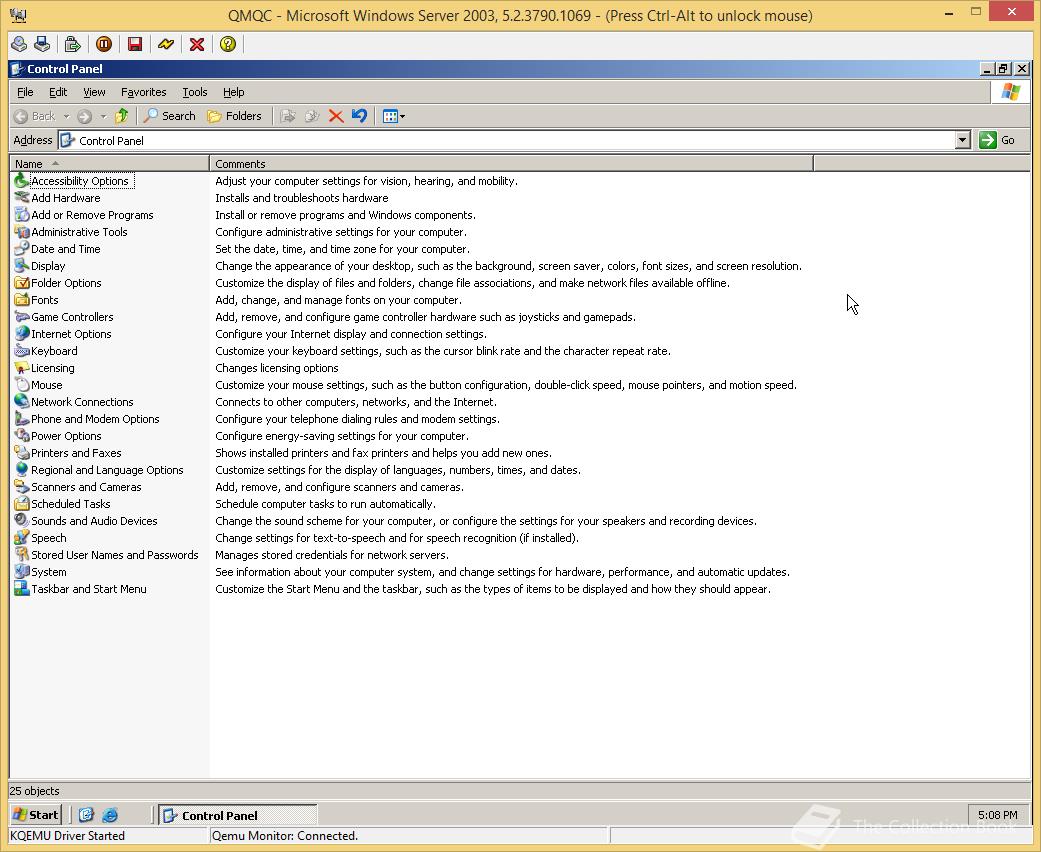Select the Folder Options icon

21,283
